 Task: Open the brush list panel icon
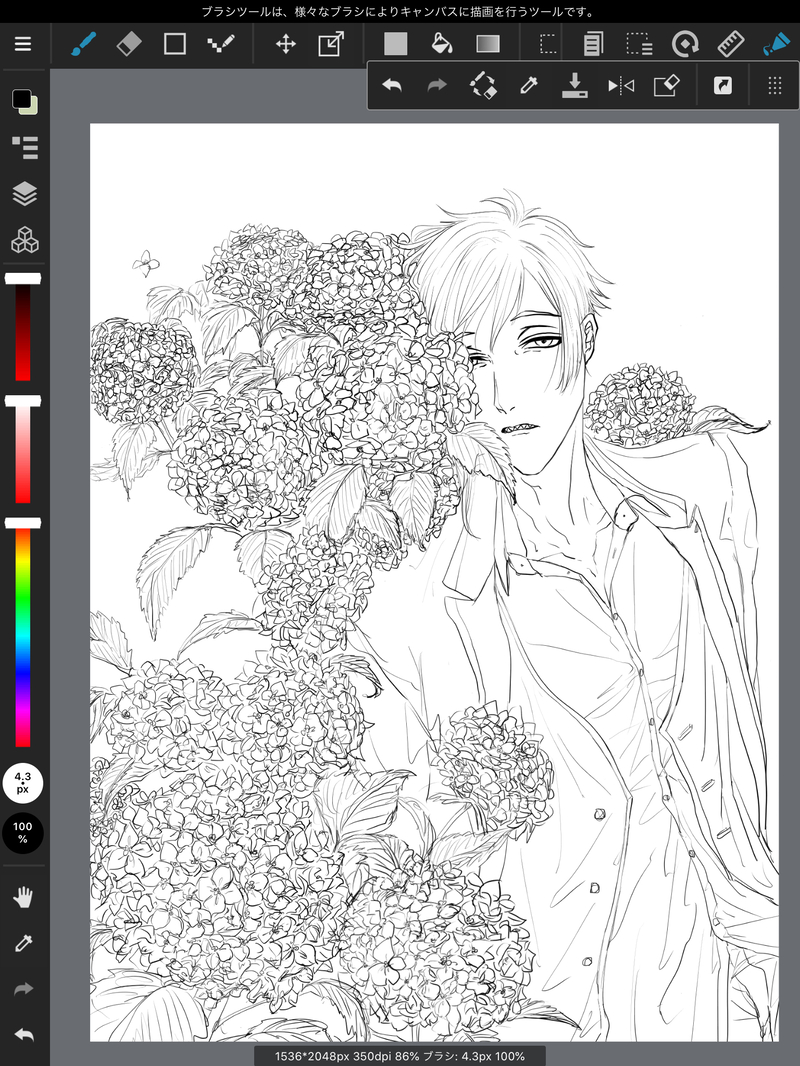24,148
